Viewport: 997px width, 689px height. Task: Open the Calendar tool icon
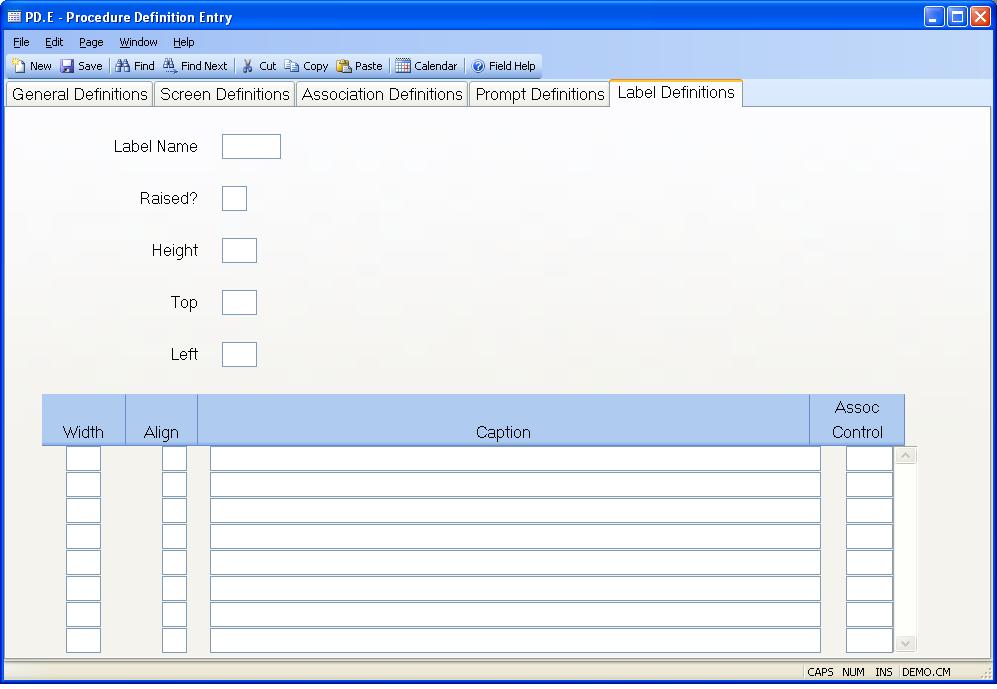pyautogui.click(x=402, y=65)
